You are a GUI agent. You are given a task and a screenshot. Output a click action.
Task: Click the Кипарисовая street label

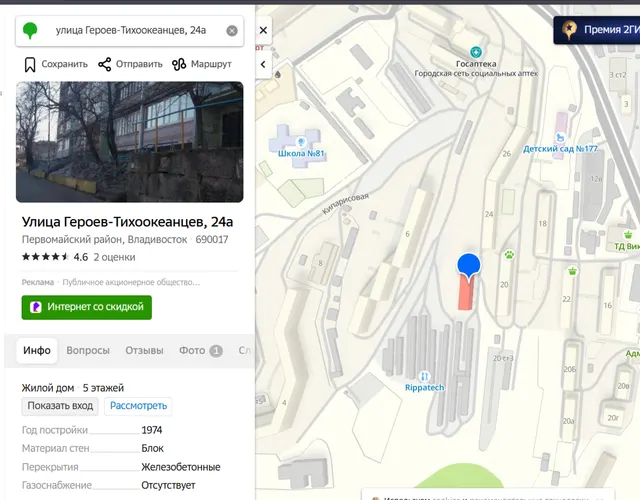(x=345, y=202)
